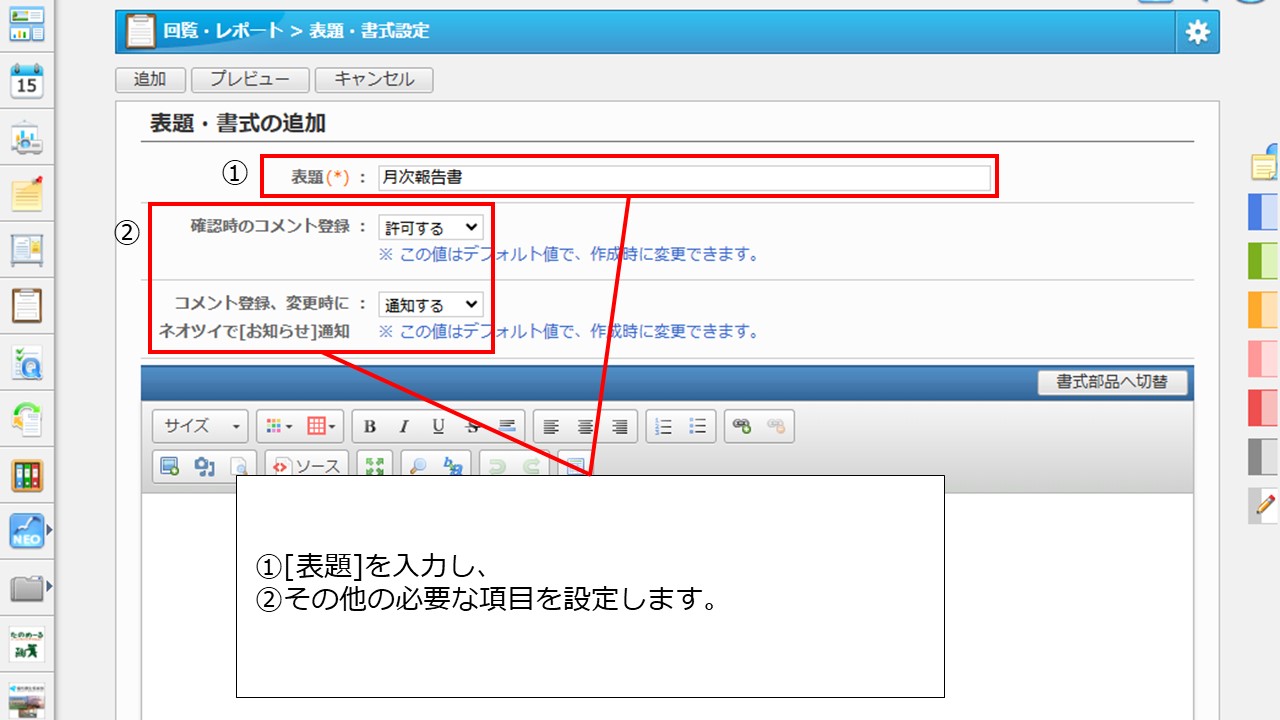Select the blue color tab at right
The image size is (1280, 720).
(1264, 212)
